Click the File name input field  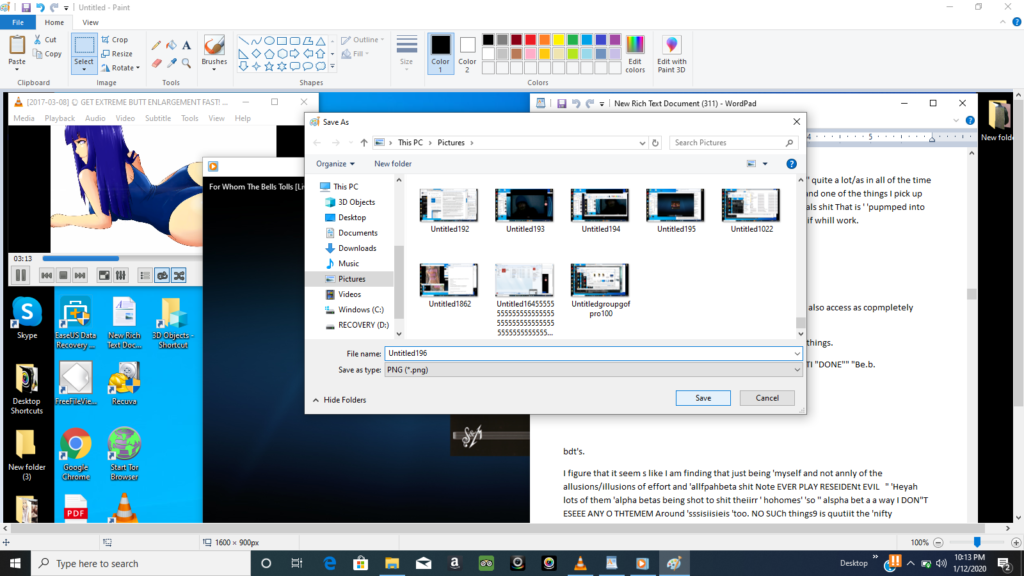pos(593,353)
